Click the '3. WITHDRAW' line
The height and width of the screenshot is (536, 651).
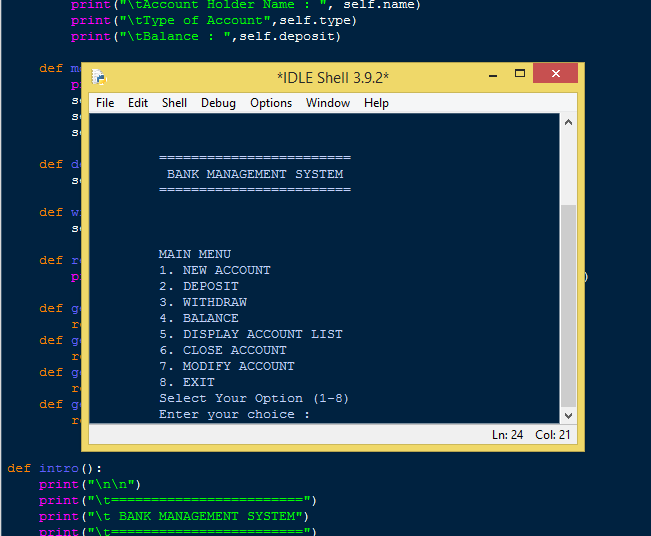click(203, 302)
